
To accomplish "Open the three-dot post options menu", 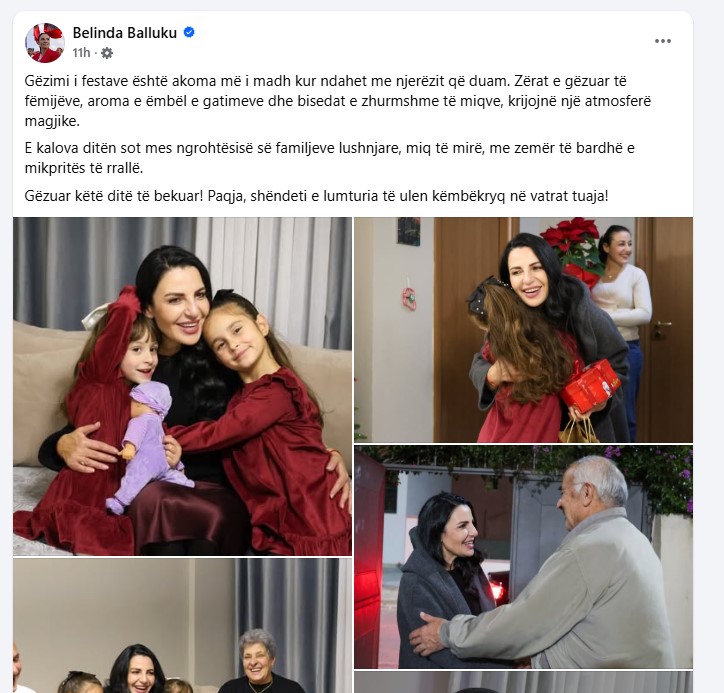I will [x=663, y=41].
